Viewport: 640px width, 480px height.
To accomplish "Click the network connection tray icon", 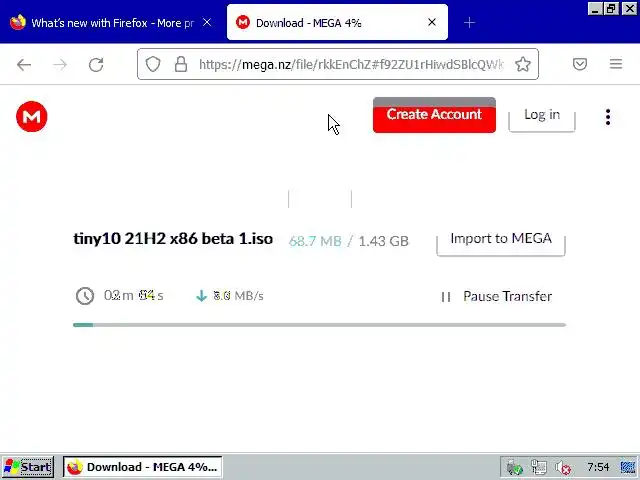I will pos(539,467).
